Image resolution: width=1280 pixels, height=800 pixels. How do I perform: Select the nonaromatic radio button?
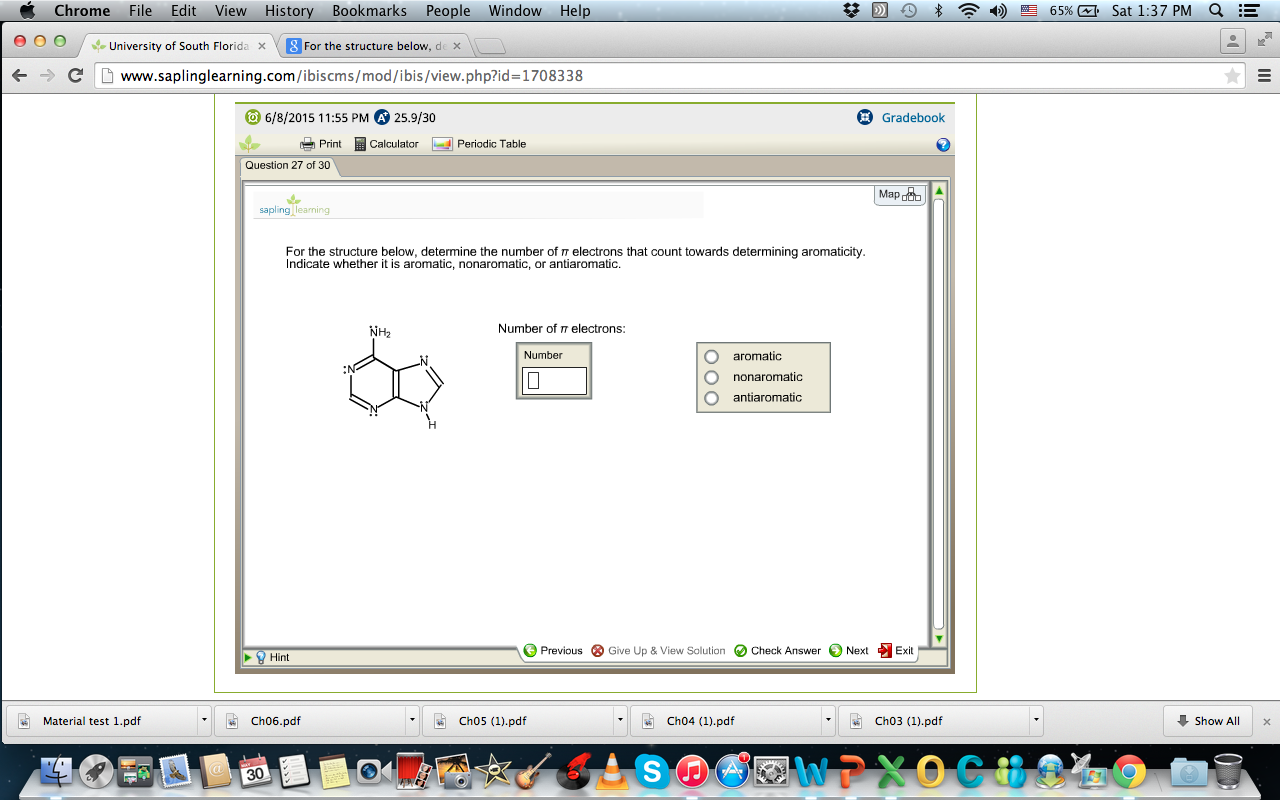tap(711, 377)
